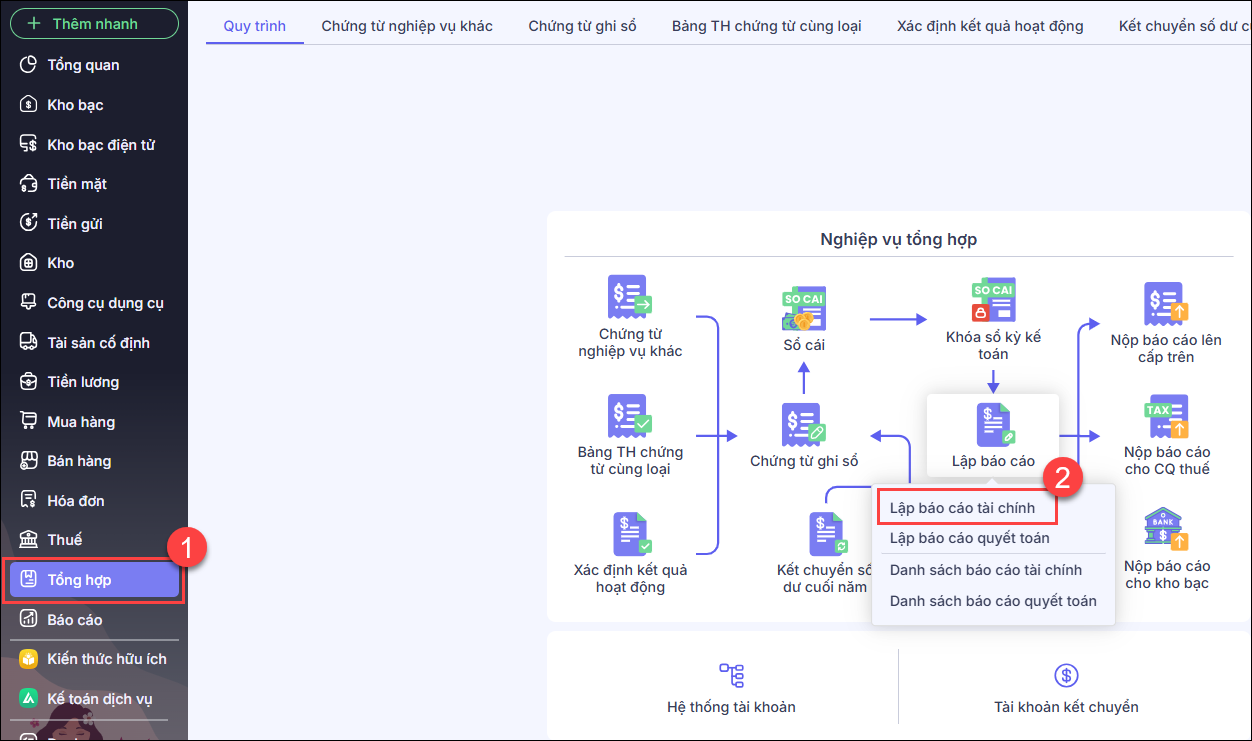Screen dimensions: 1252x741
Task: Open Hệ thống tài khoản icon
Action: click(731, 675)
